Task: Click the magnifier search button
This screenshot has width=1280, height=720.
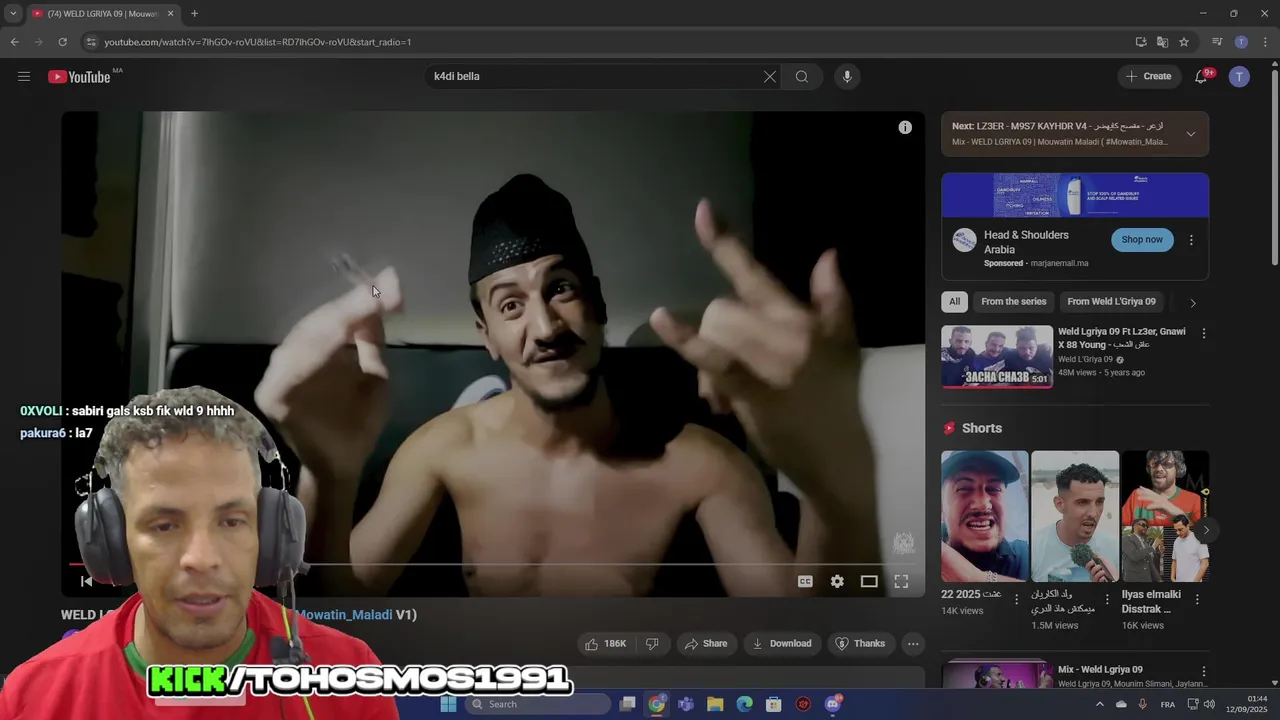Action: (x=802, y=76)
